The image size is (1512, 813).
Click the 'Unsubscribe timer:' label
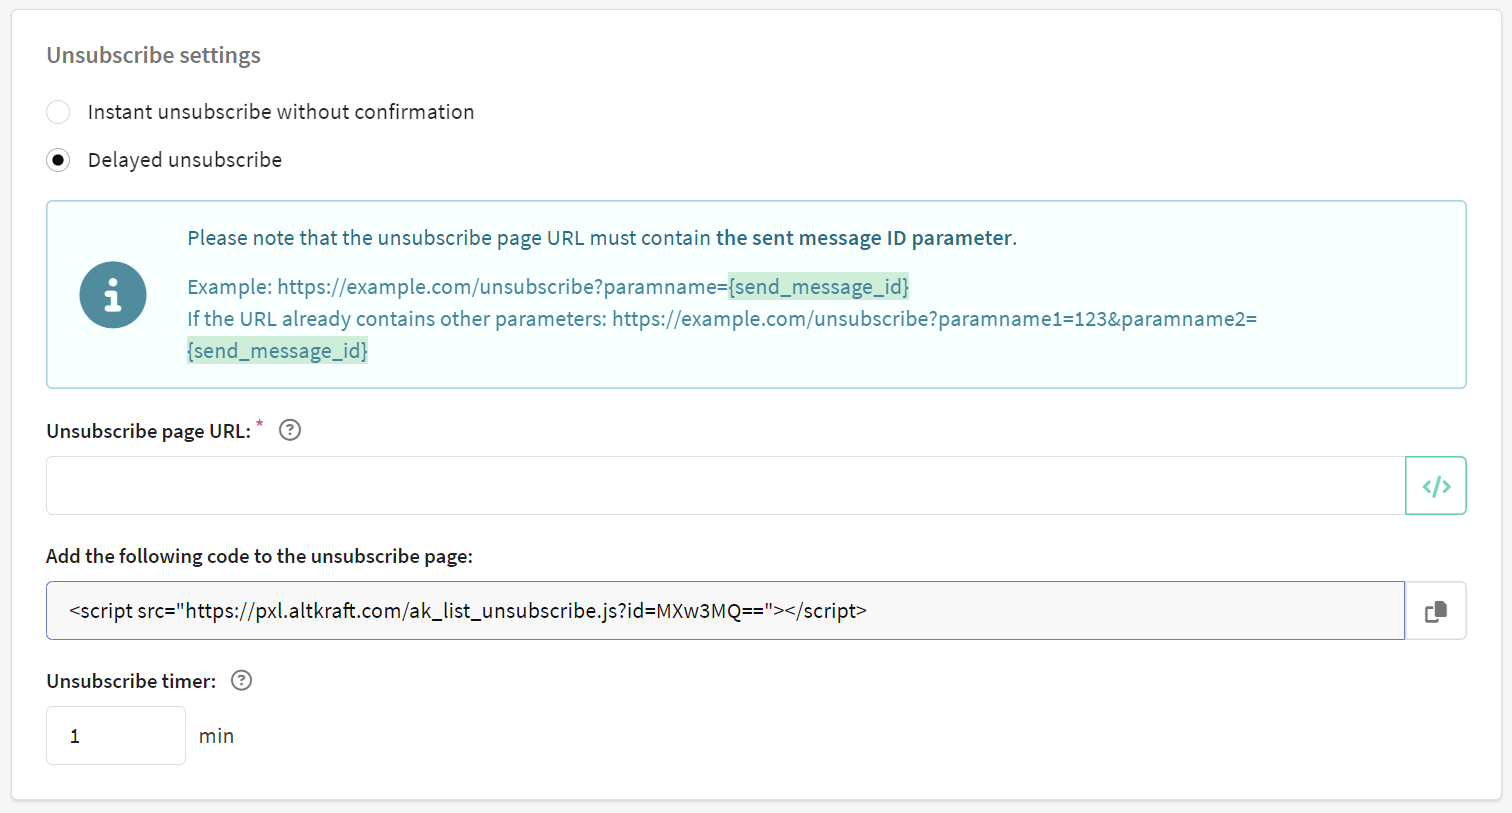tap(131, 681)
